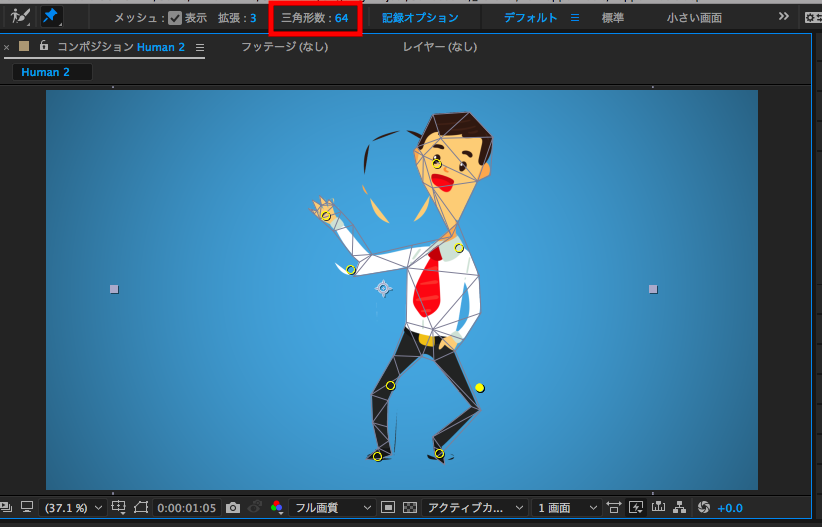Open 記録オプション
The width and height of the screenshot is (822, 527).
point(420,18)
